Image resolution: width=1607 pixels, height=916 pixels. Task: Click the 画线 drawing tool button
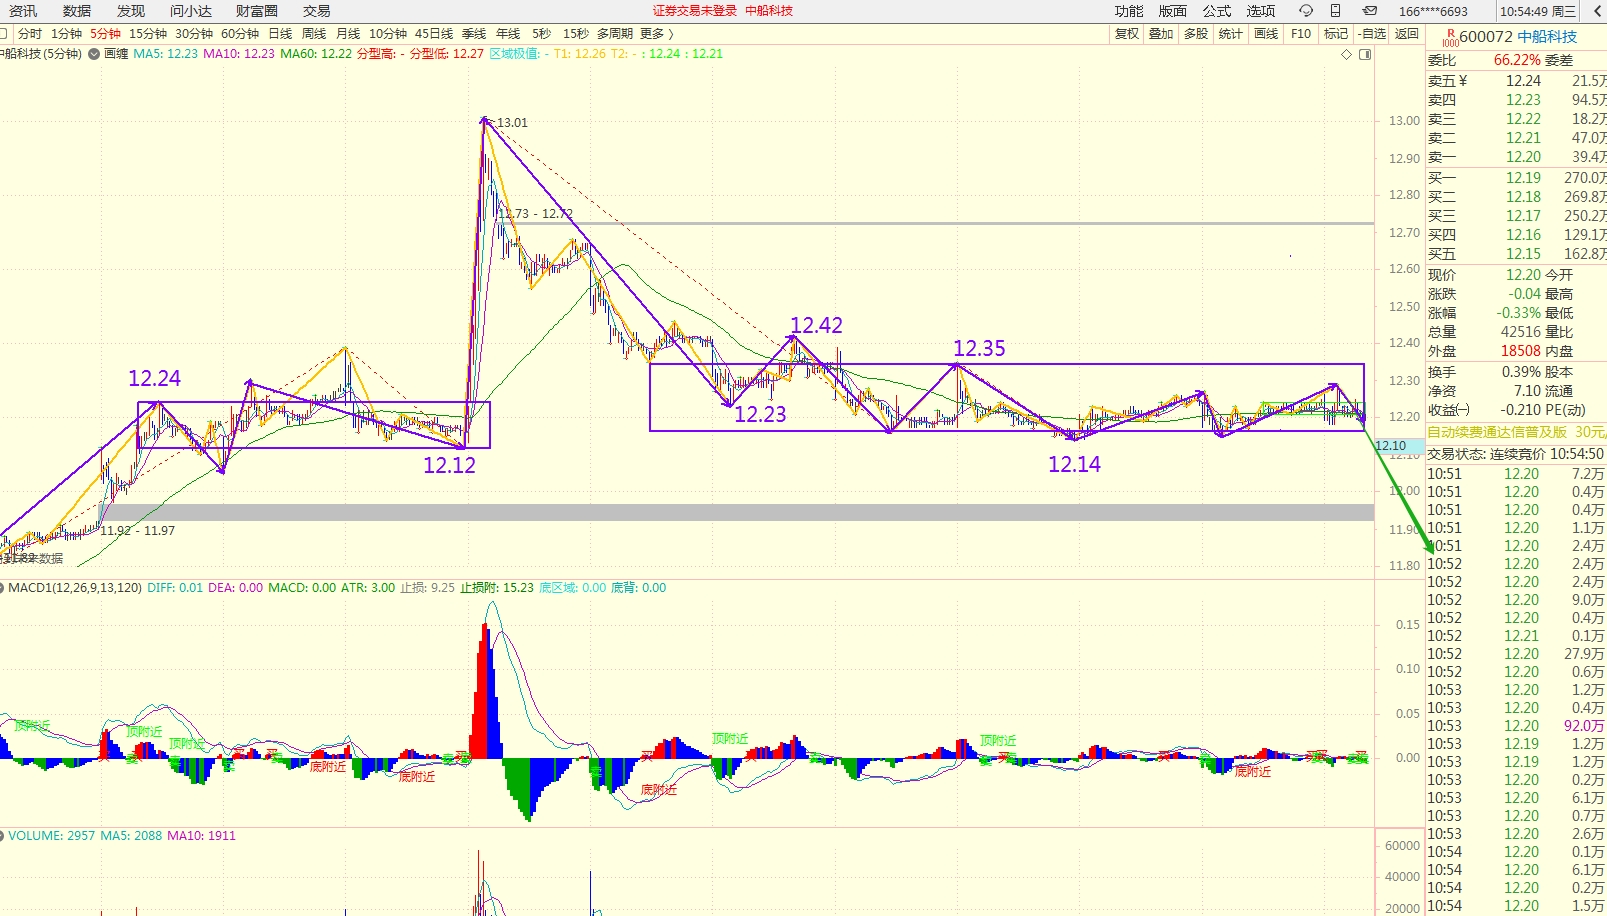1266,34
